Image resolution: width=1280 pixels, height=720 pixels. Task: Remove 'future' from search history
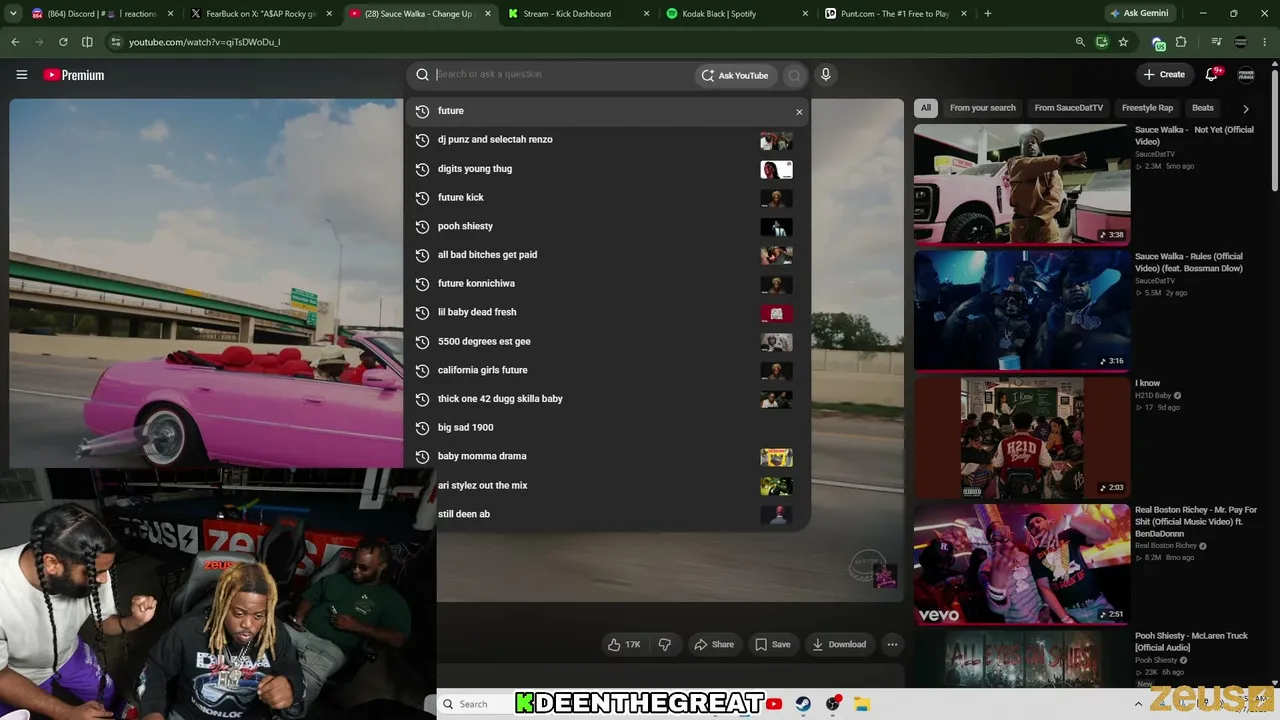799,112
